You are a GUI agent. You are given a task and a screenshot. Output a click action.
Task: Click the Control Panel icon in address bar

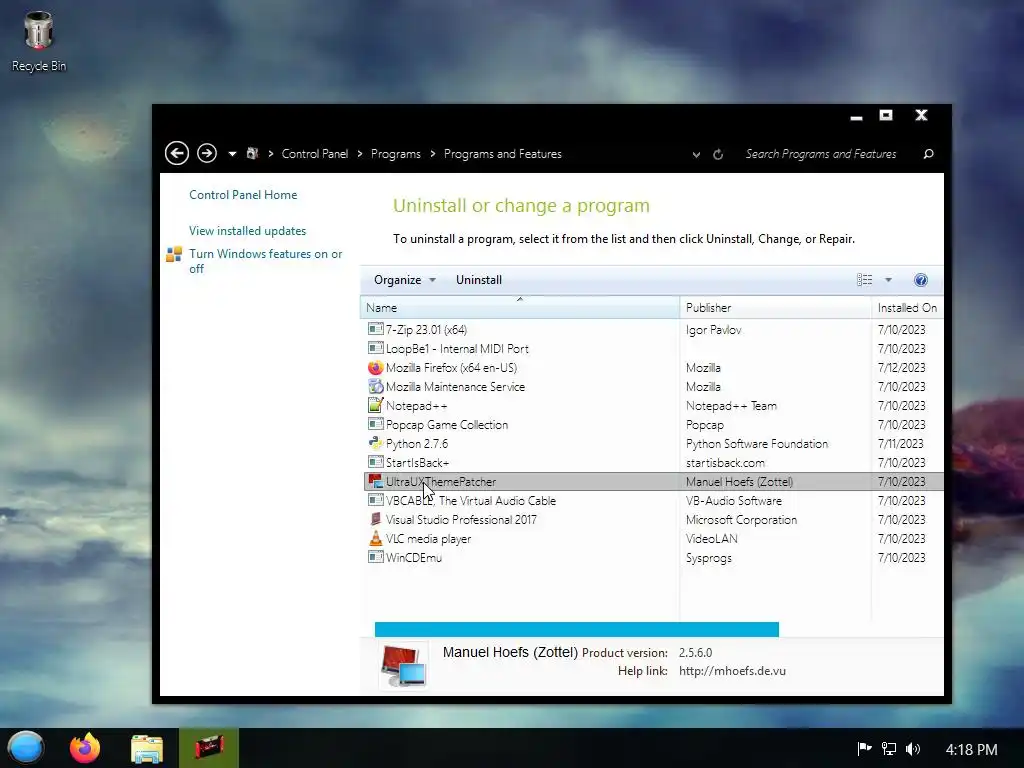(252, 153)
